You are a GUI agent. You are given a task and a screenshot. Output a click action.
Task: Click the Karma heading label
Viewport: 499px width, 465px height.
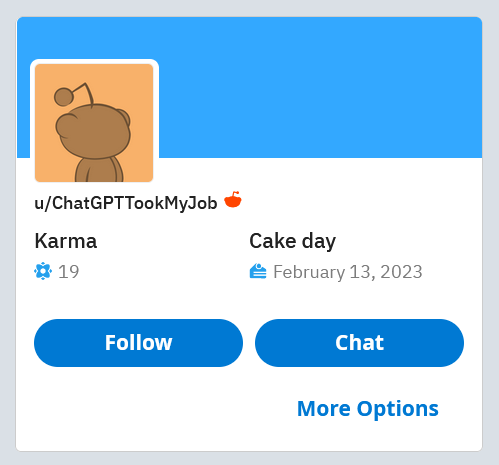(66, 241)
